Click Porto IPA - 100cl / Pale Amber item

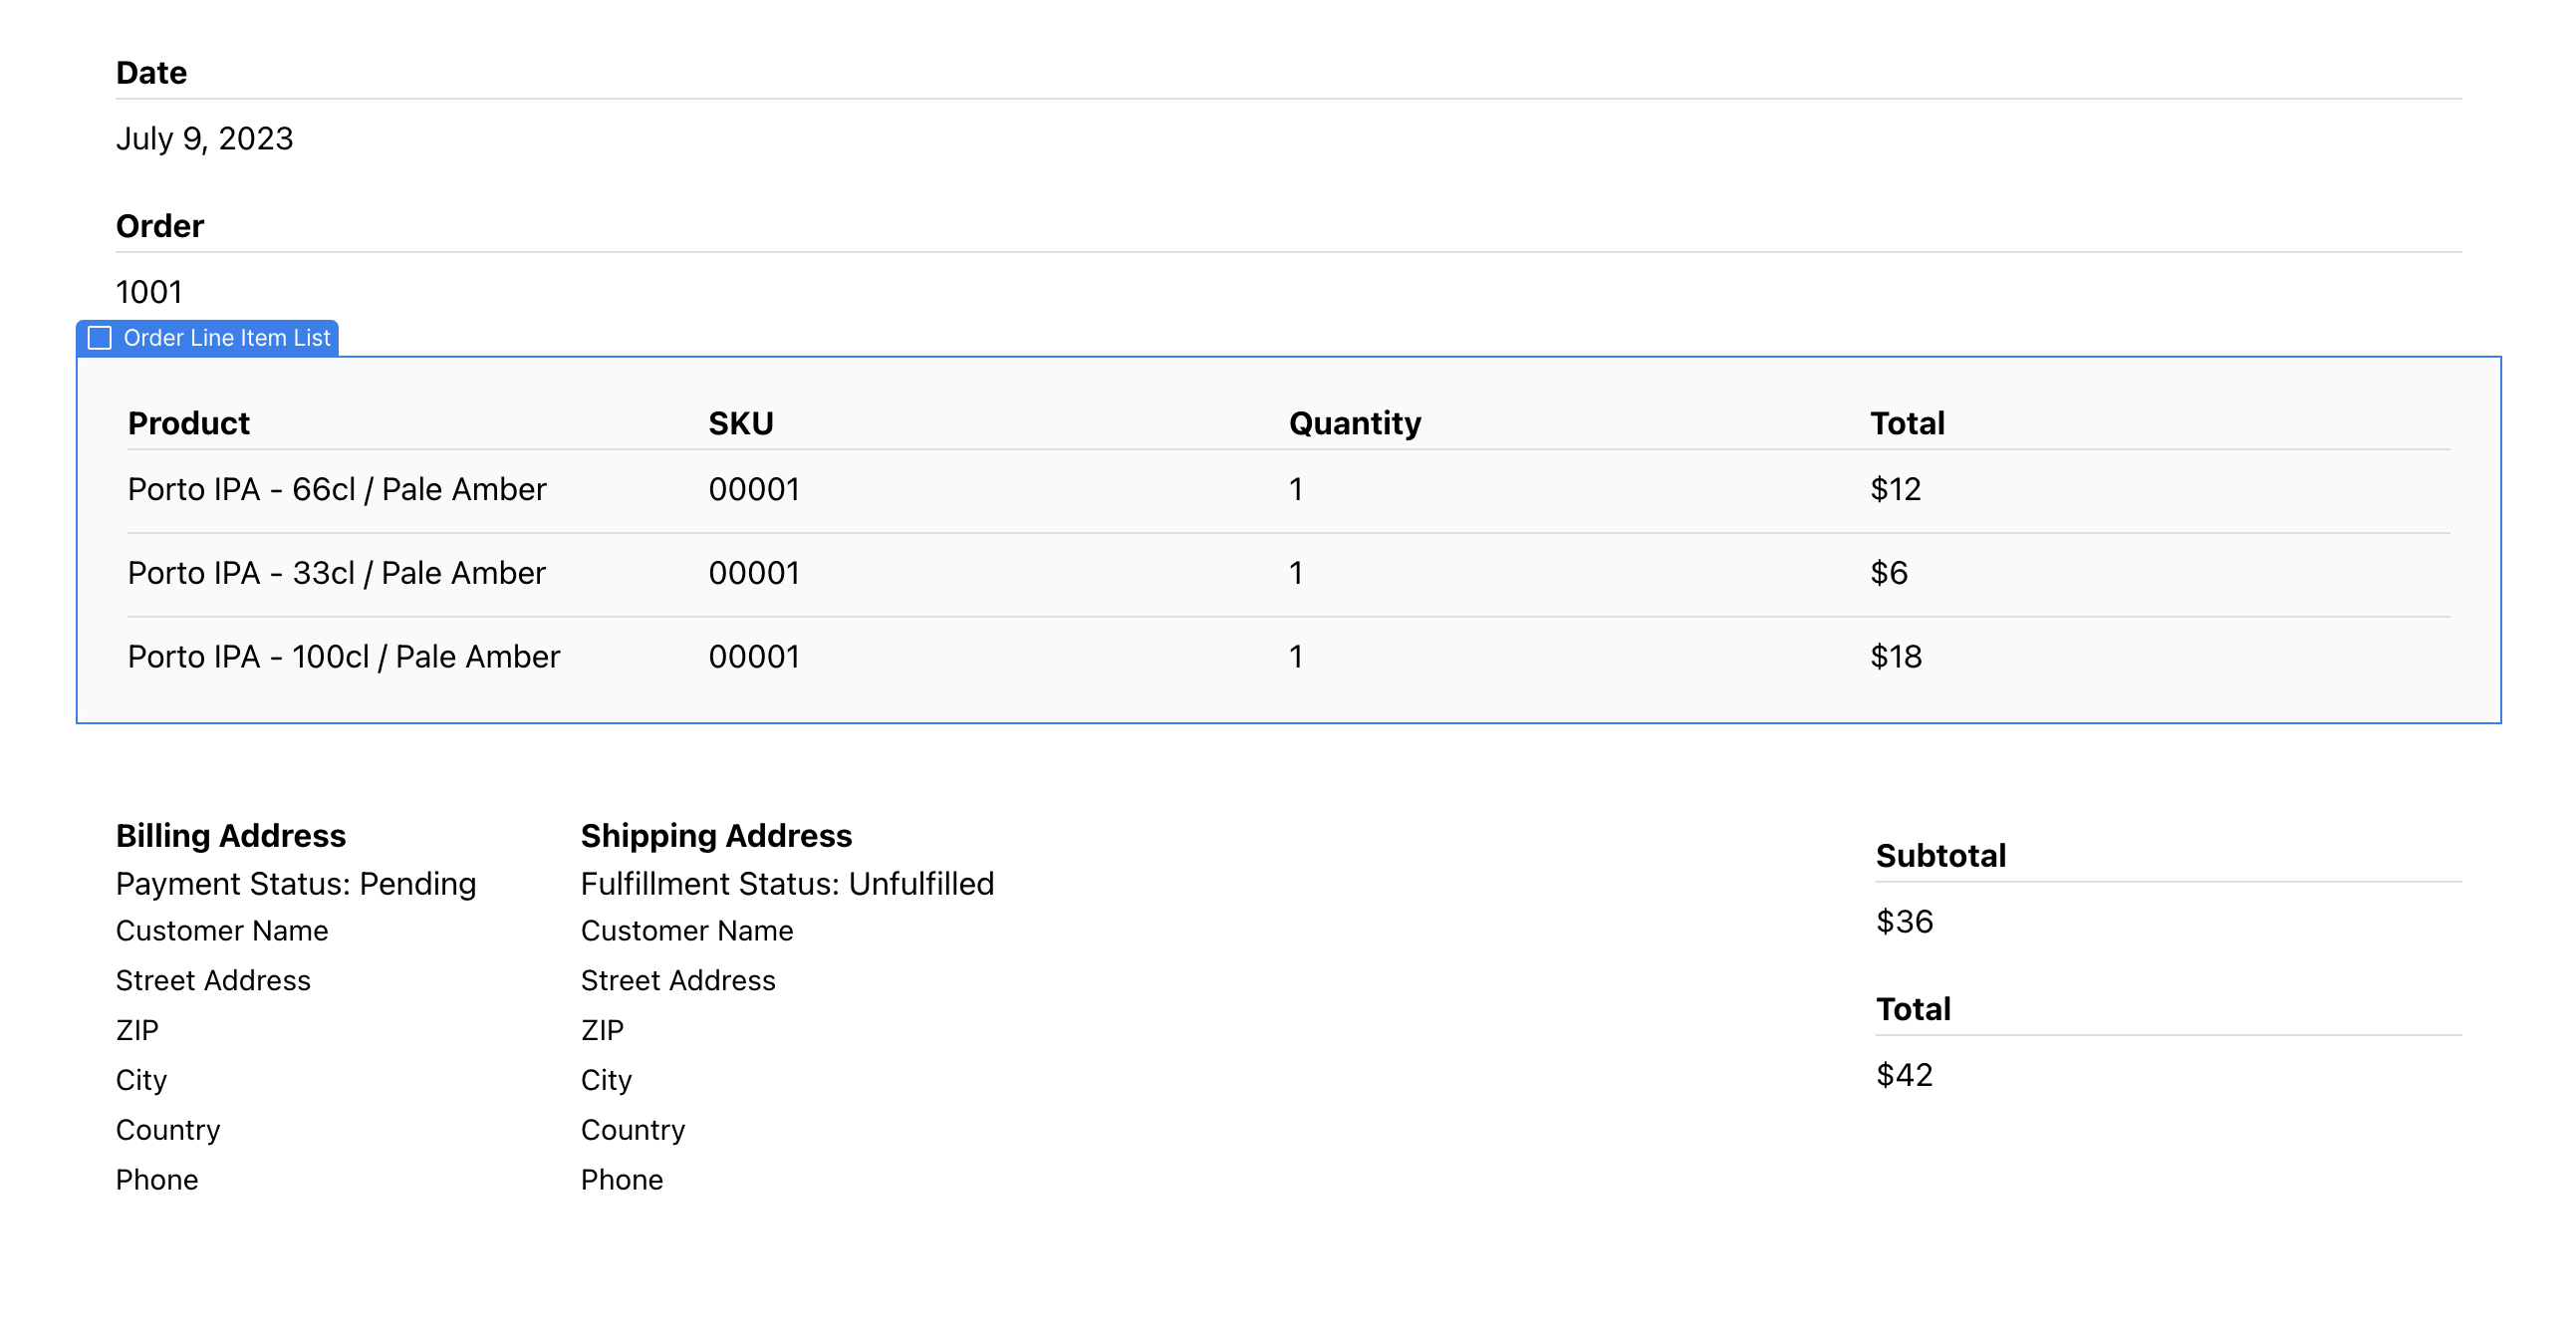click(x=344, y=657)
